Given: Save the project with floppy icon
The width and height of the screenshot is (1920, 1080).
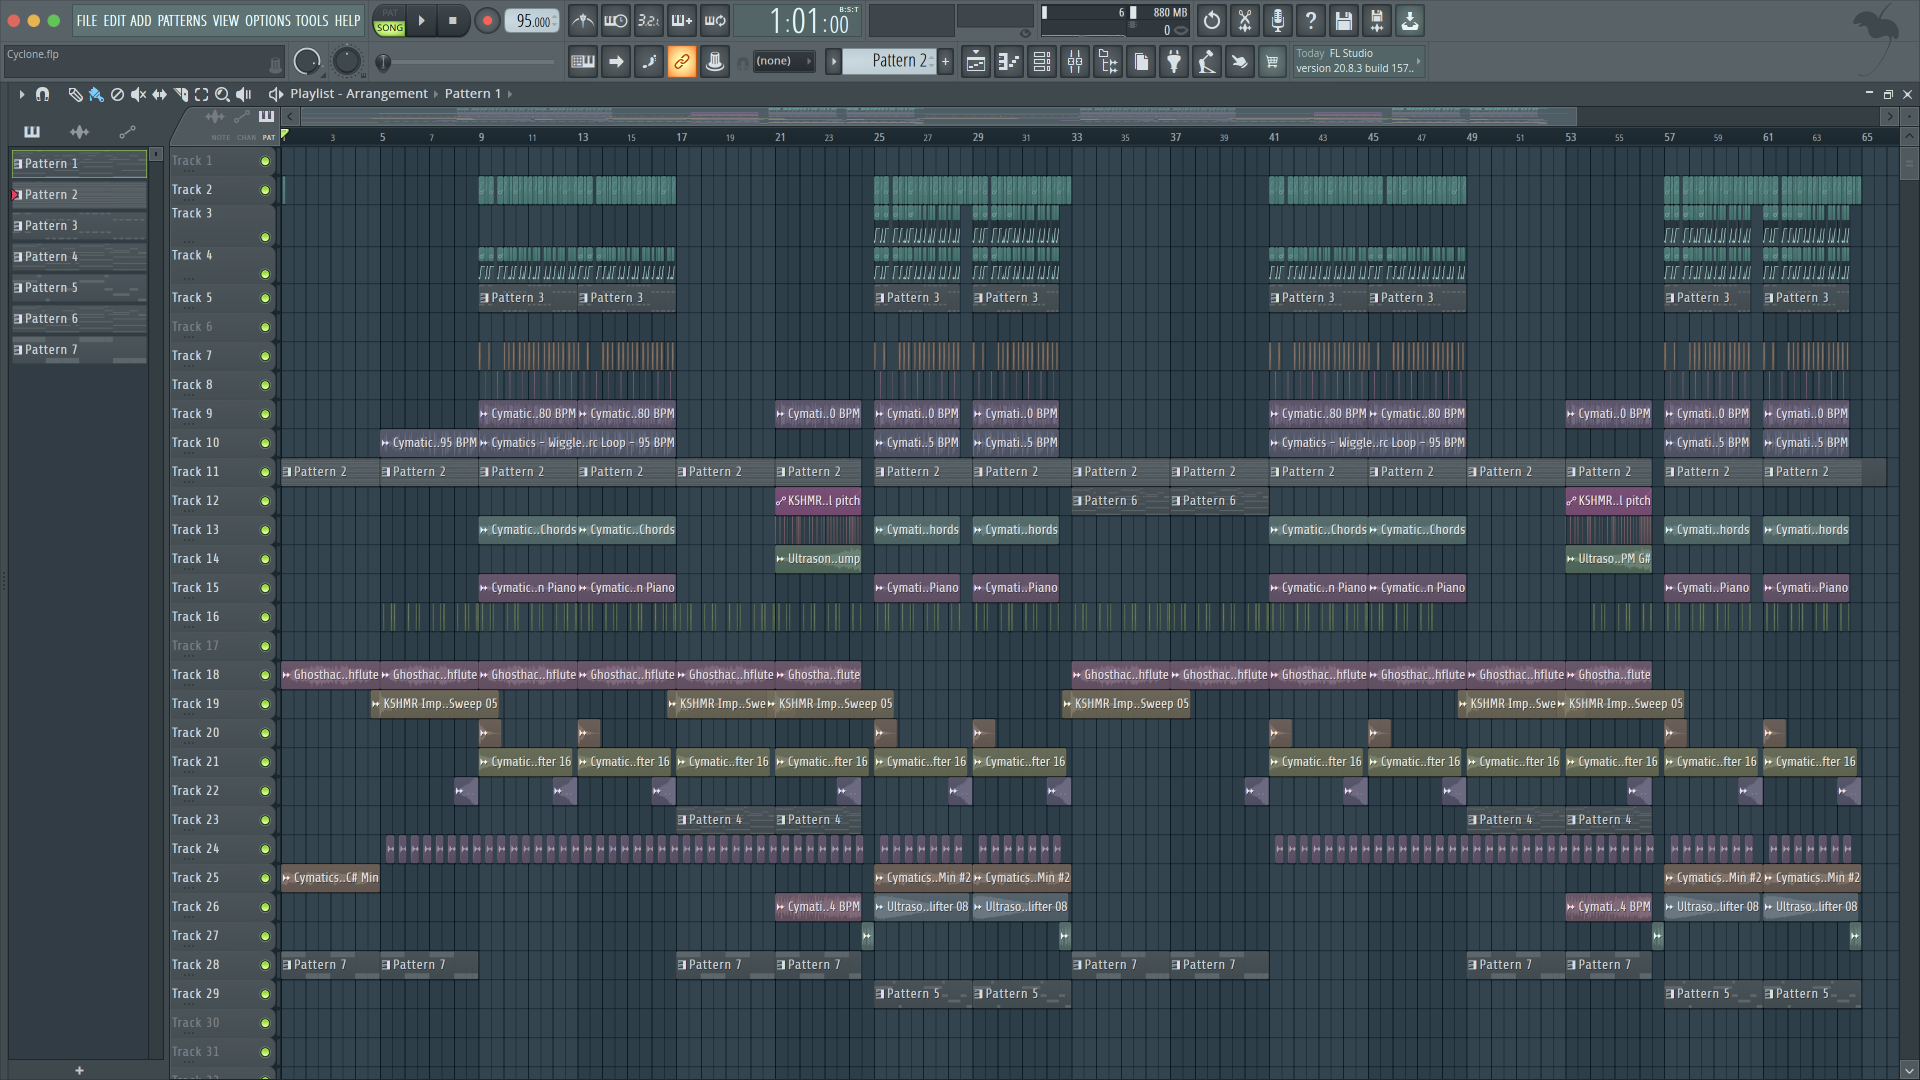Looking at the screenshot, I should [x=1344, y=21].
